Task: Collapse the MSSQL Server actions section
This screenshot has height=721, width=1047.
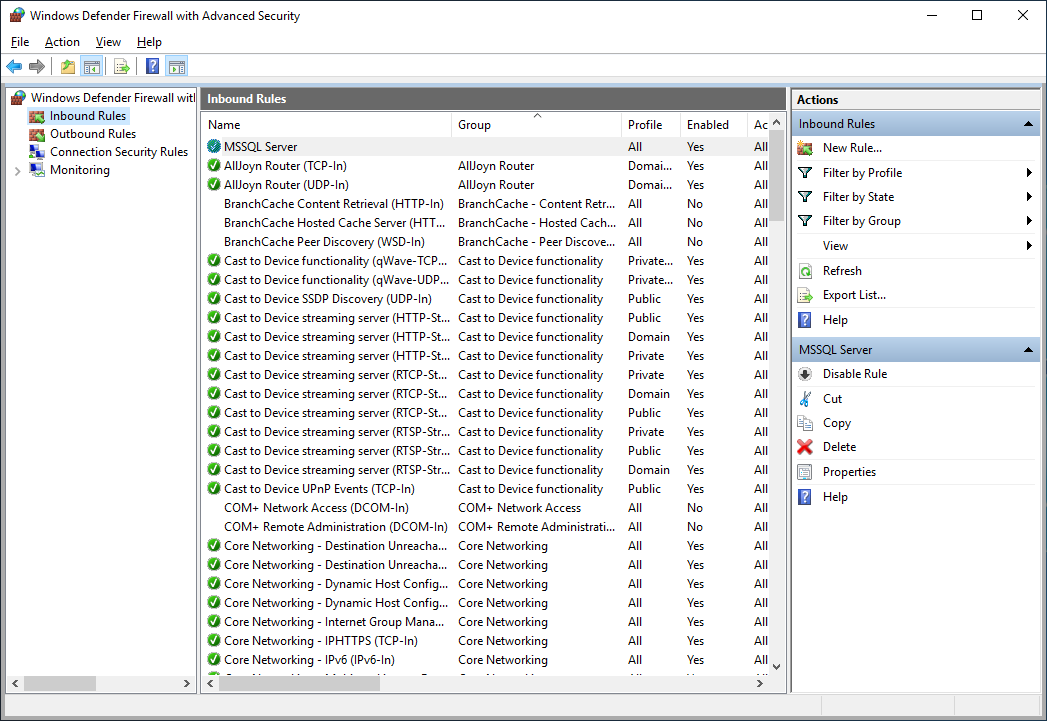Action: click(1028, 350)
